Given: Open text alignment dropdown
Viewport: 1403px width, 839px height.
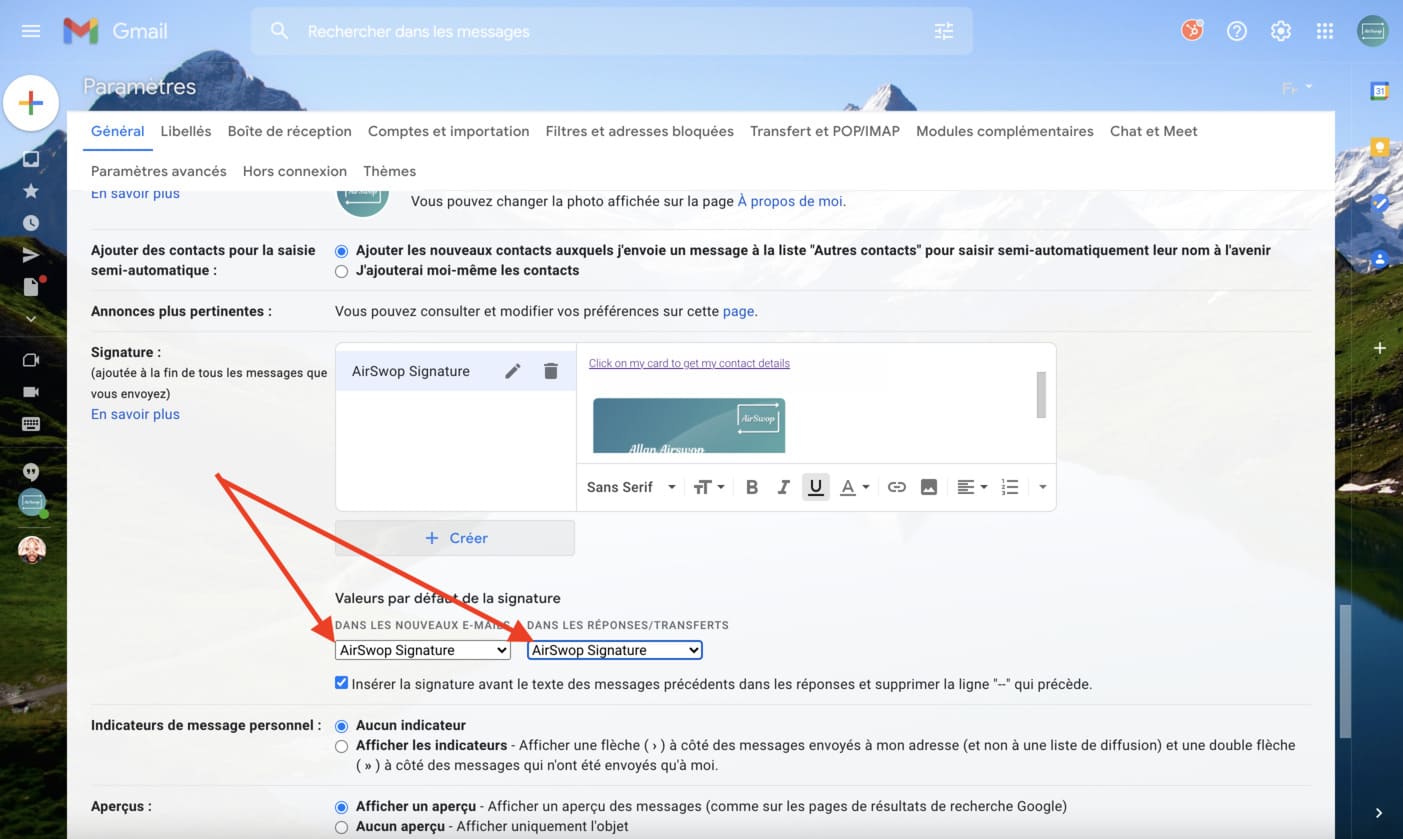Looking at the screenshot, I should click(x=972, y=487).
